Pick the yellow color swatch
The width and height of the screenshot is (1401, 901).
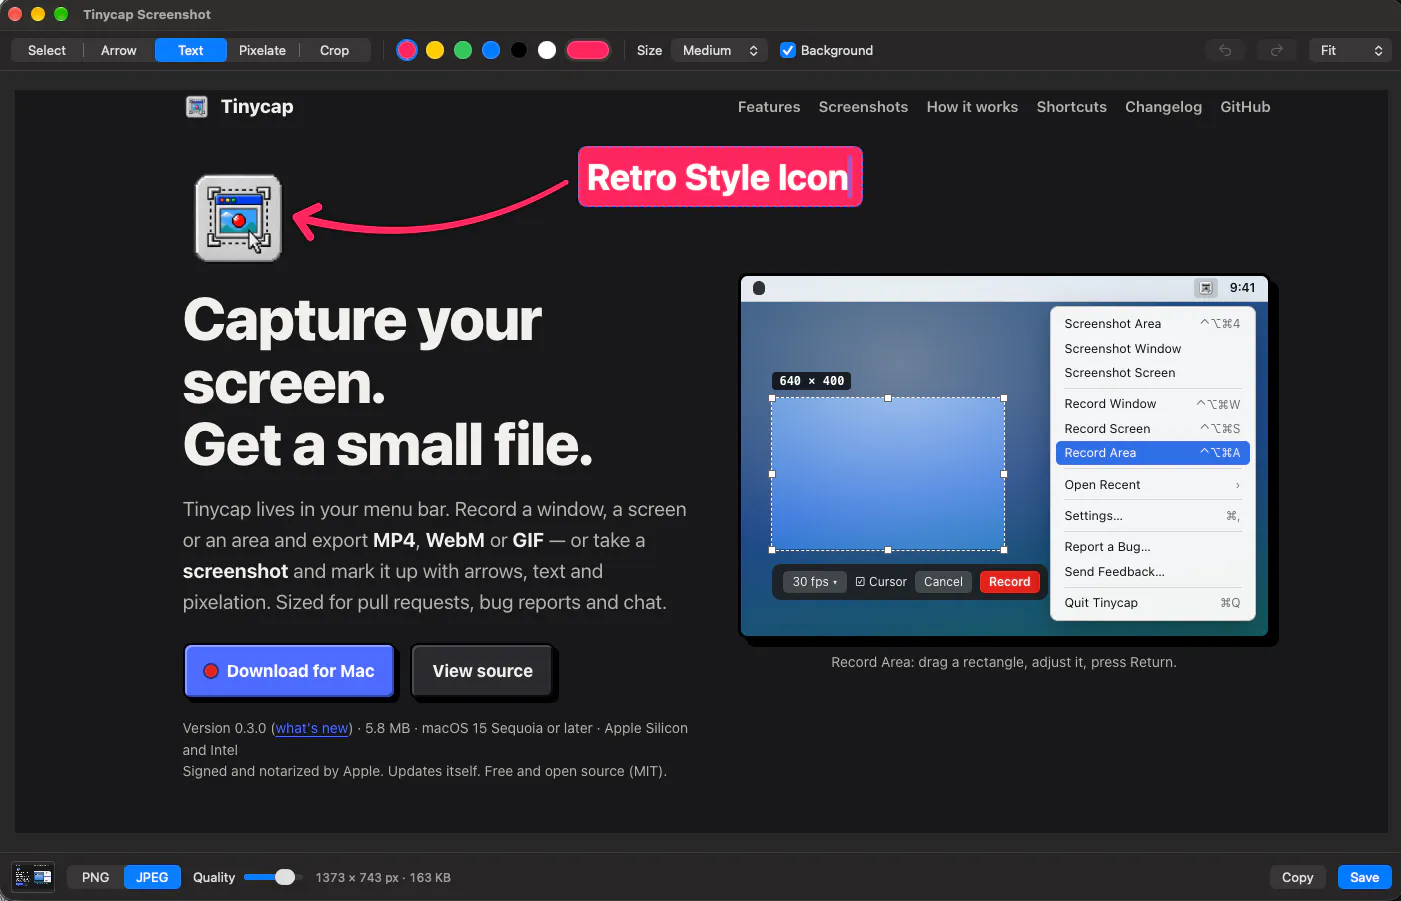point(435,50)
